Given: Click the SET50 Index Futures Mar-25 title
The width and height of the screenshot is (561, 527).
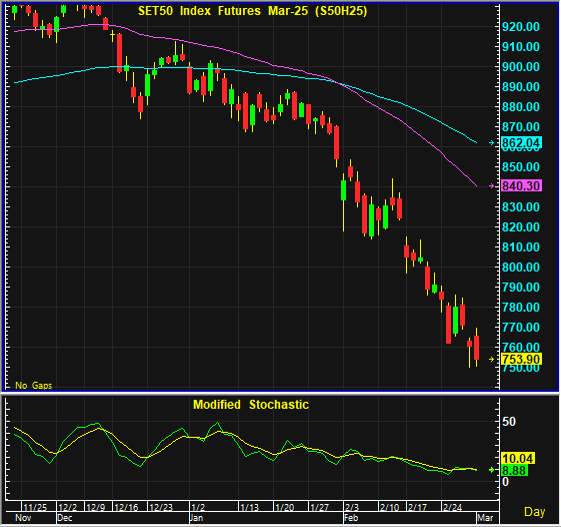Looking at the screenshot, I should pos(253,11).
